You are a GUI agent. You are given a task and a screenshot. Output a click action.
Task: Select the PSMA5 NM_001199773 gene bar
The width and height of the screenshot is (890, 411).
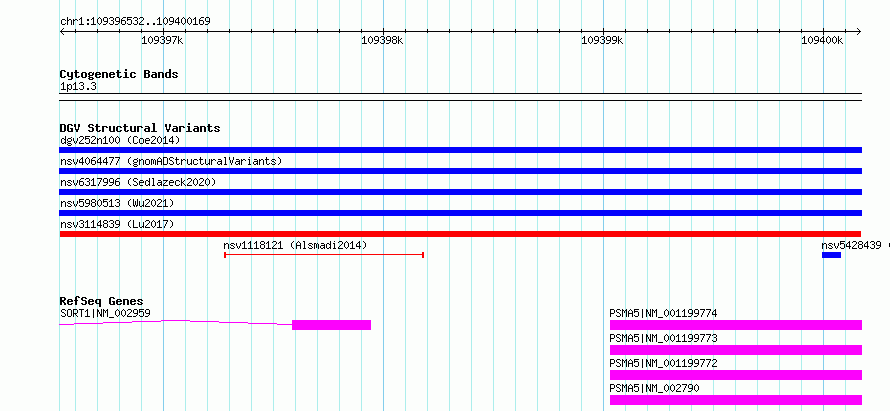(736, 350)
